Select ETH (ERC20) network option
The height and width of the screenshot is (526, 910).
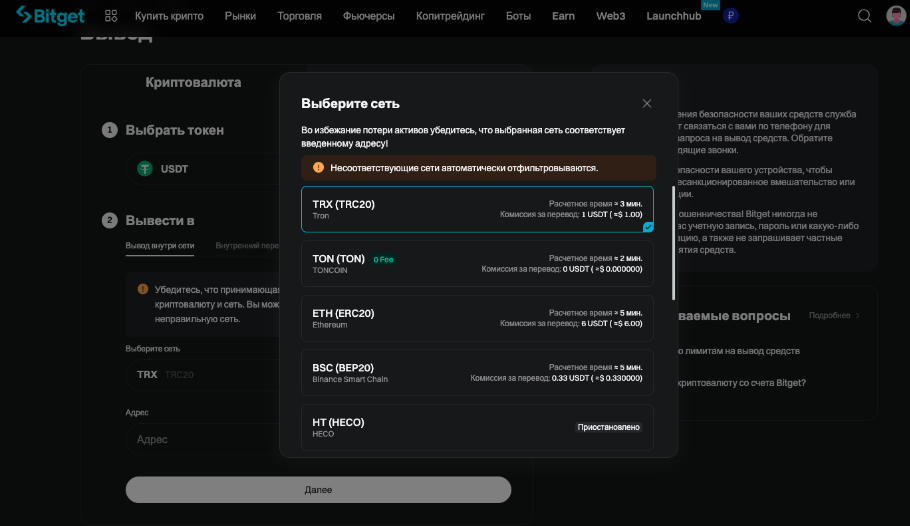[x=477, y=318]
